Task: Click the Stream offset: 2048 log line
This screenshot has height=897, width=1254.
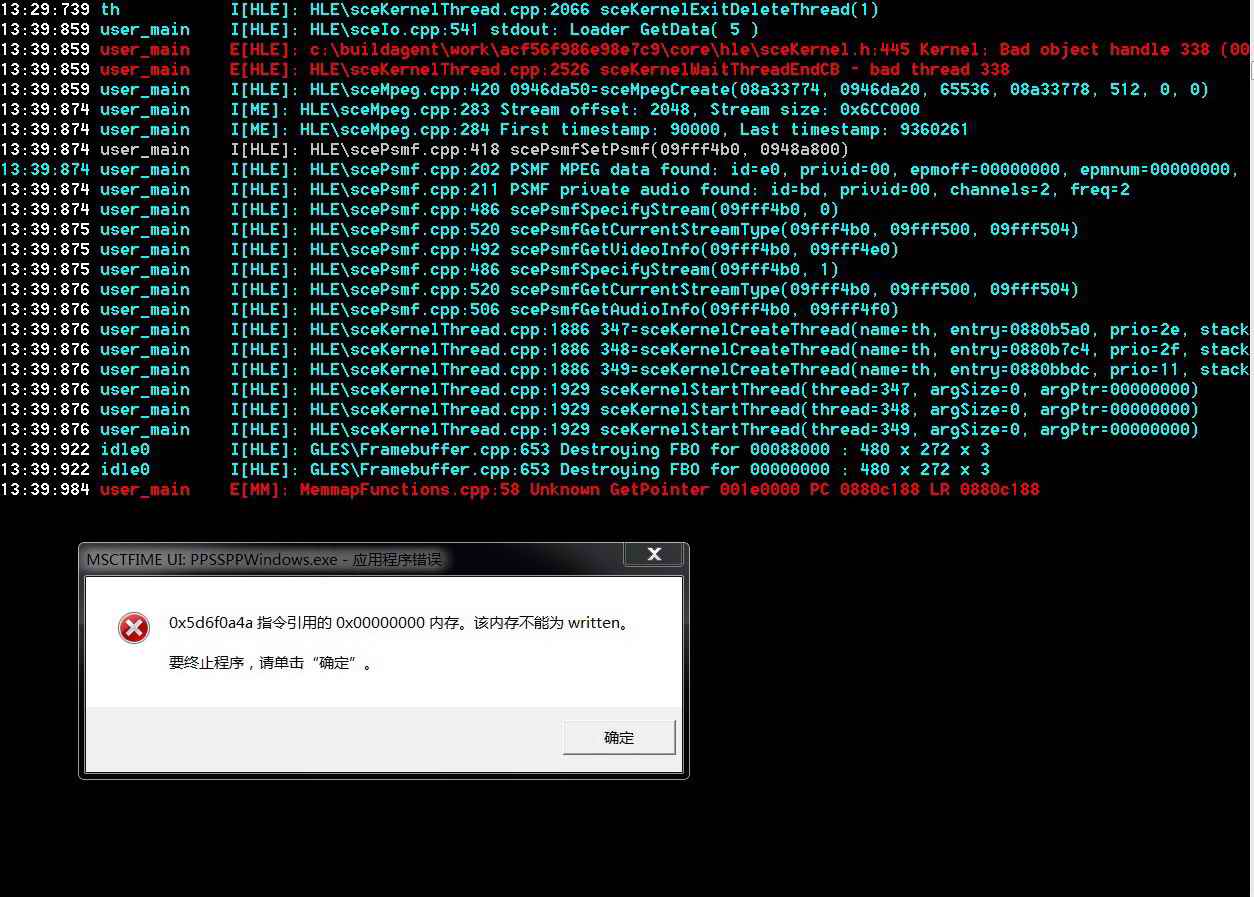Action: (600, 109)
